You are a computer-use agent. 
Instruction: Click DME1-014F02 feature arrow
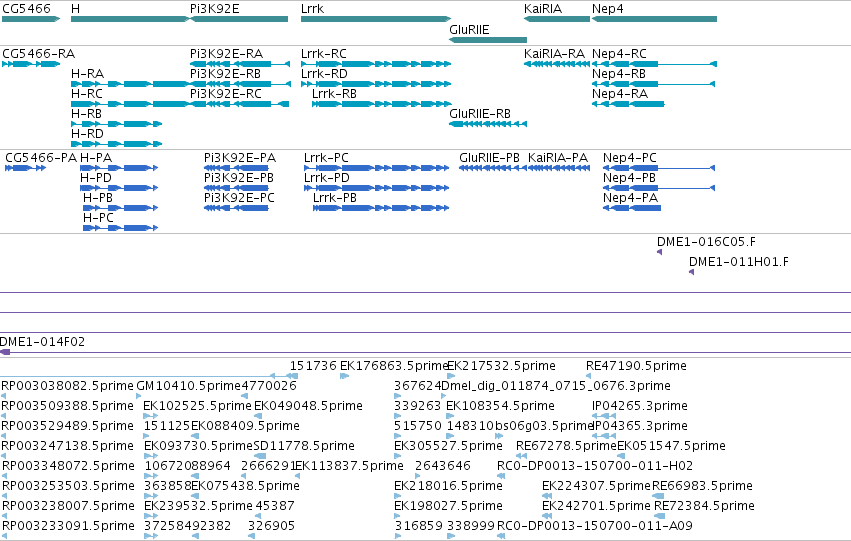pyautogui.click(x=5, y=353)
